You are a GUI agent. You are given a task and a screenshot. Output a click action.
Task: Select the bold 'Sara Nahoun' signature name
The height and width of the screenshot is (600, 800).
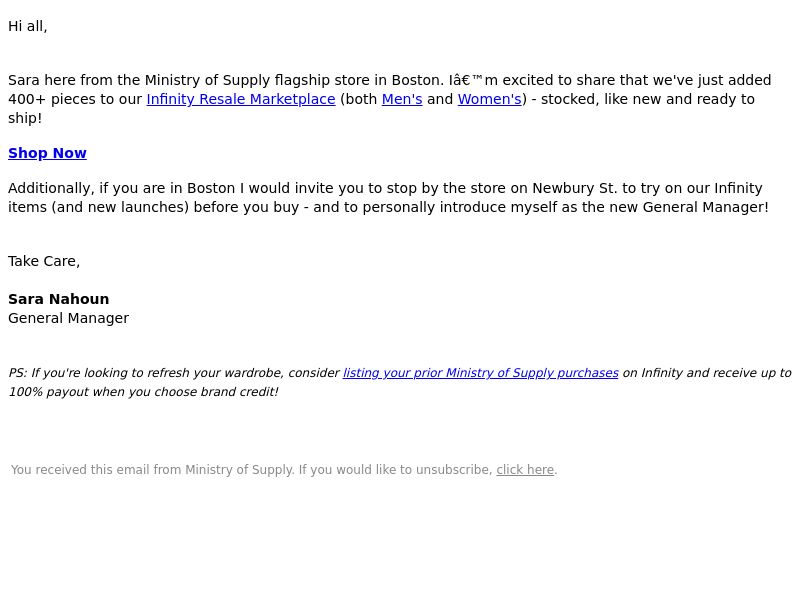click(x=59, y=299)
